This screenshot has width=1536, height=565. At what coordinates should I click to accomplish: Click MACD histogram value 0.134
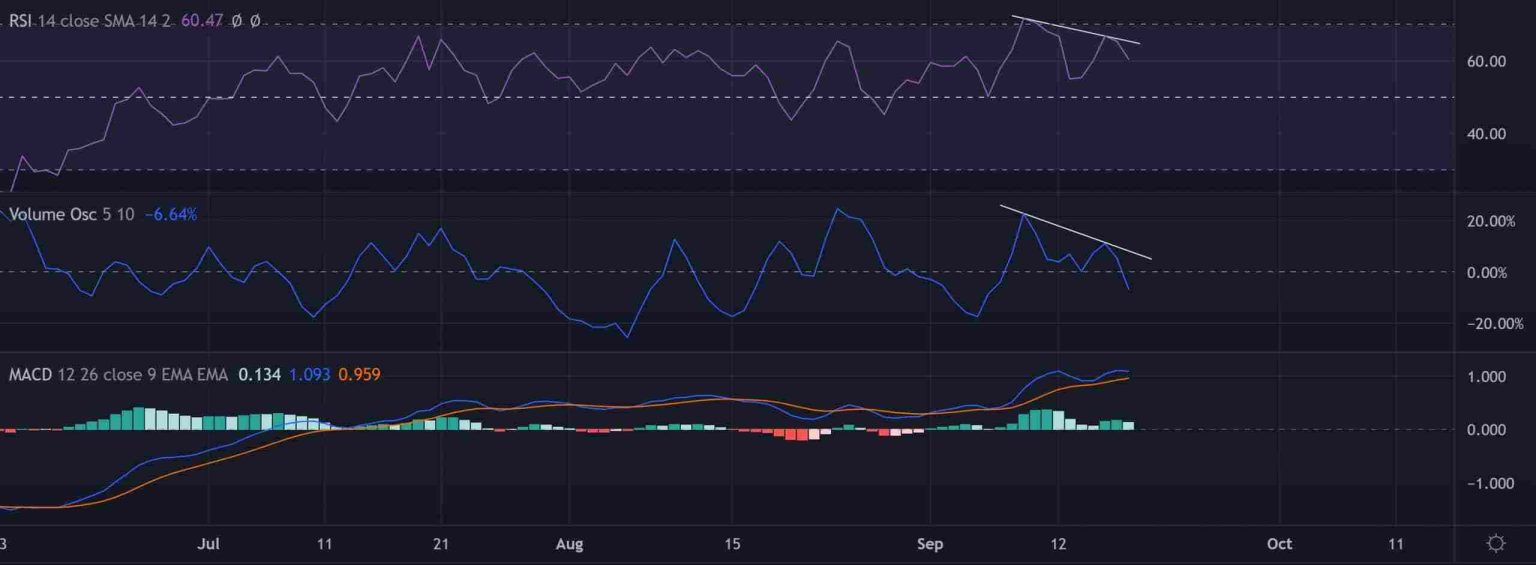[258, 375]
